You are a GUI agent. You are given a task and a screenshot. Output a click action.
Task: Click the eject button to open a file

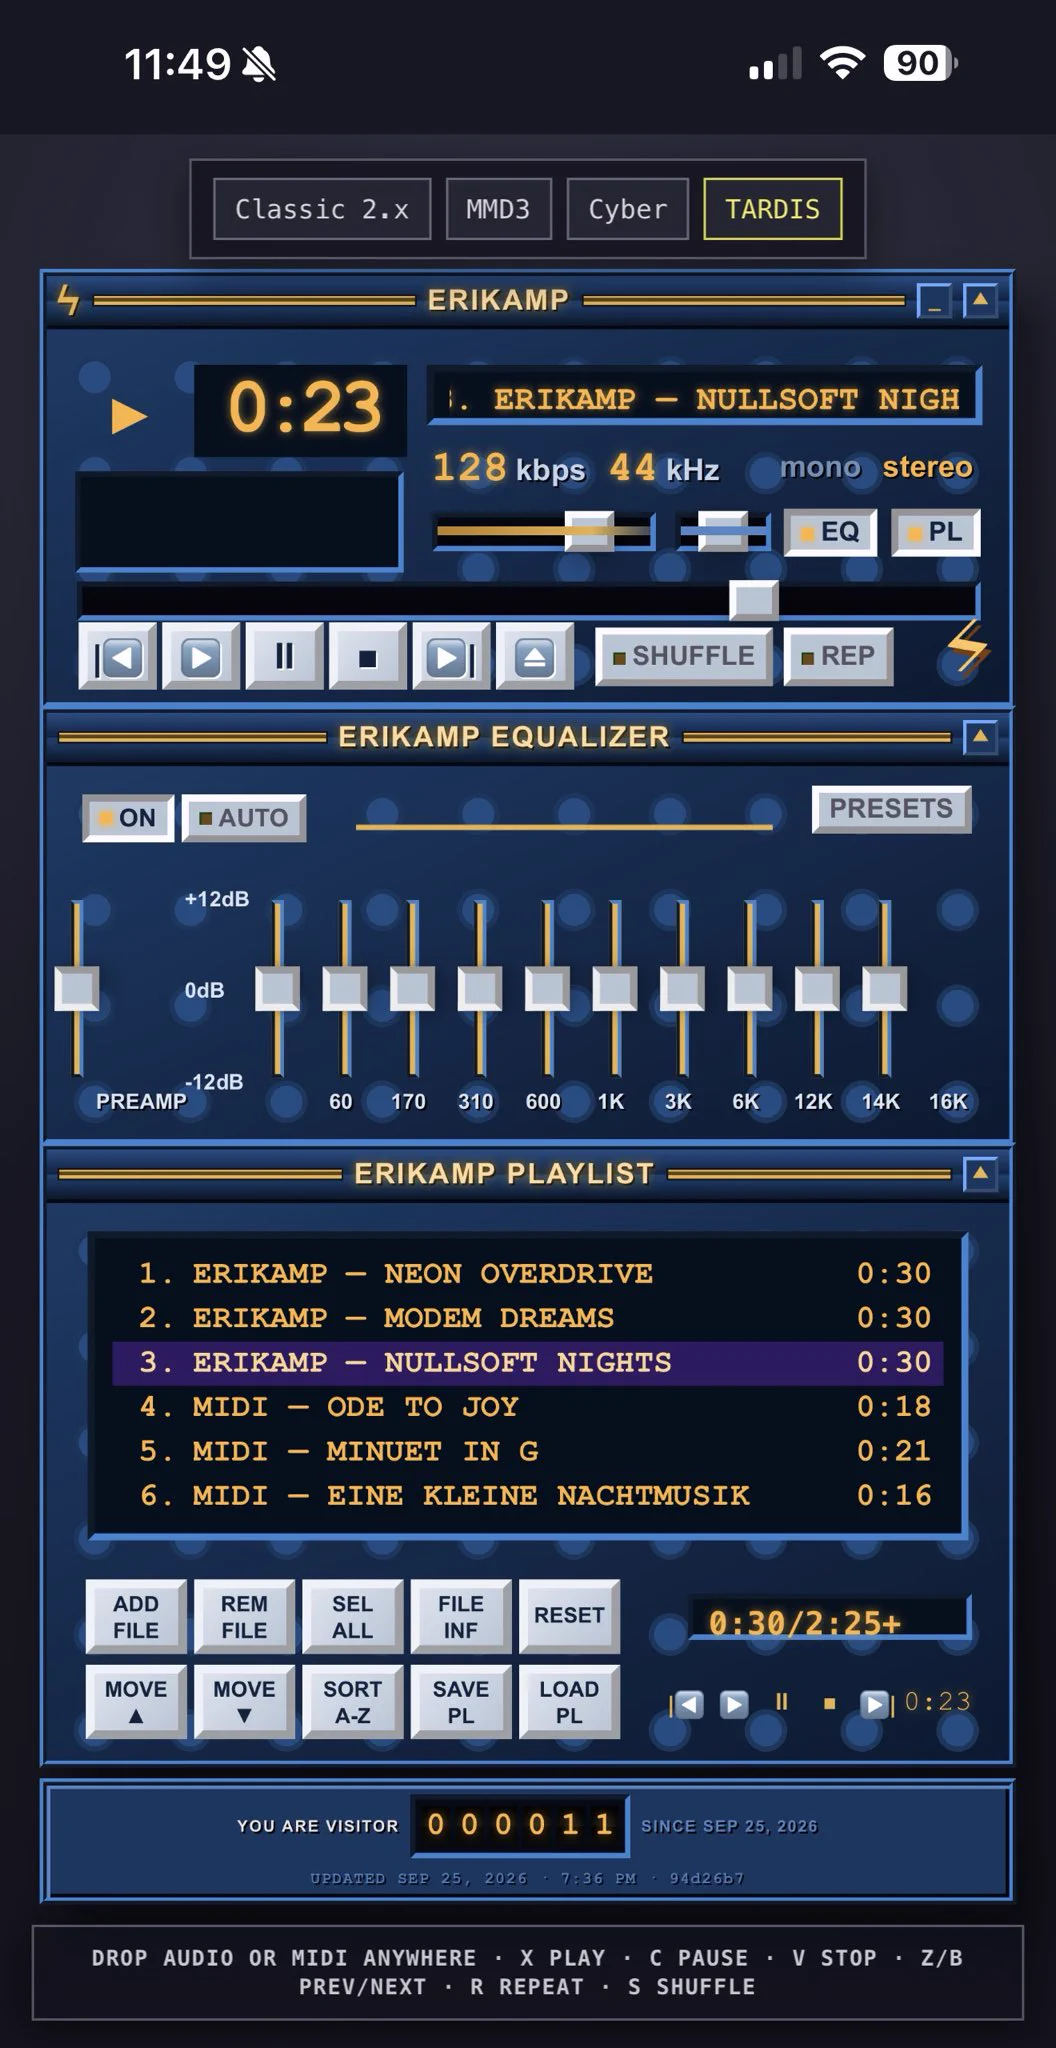(535, 656)
